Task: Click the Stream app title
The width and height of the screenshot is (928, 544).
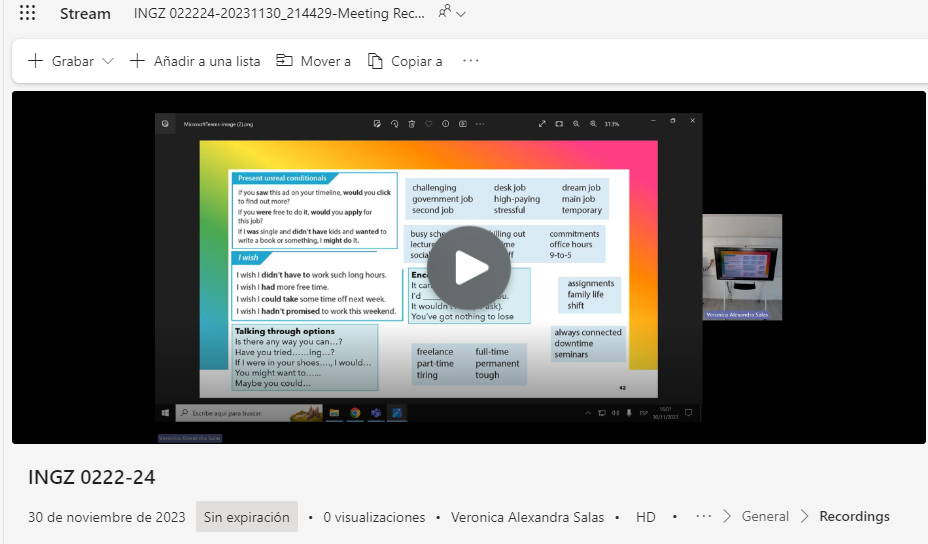Action: (x=85, y=14)
